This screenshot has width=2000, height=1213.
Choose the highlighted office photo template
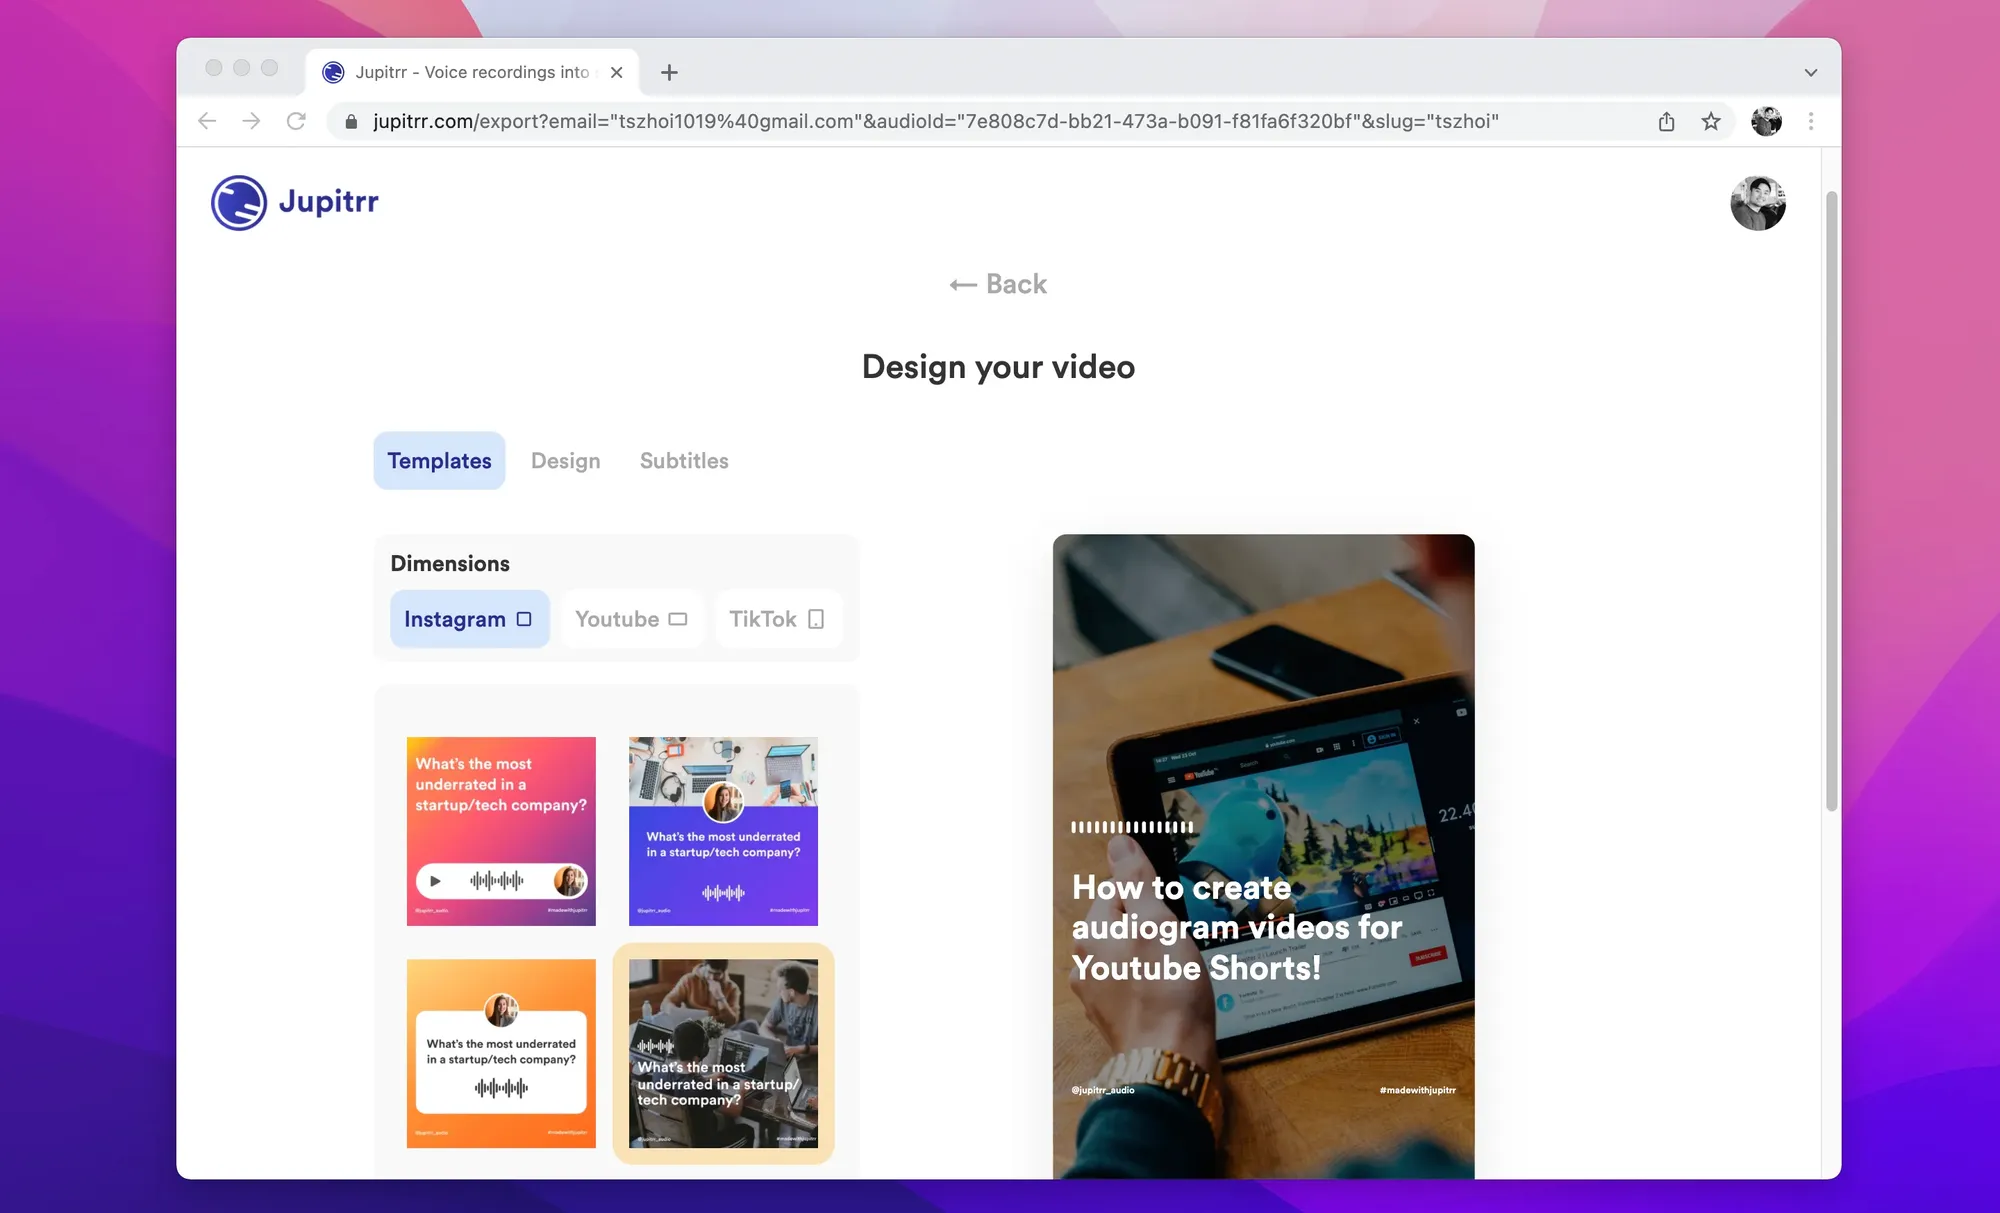pyautogui.click(x=723, y=1053)
